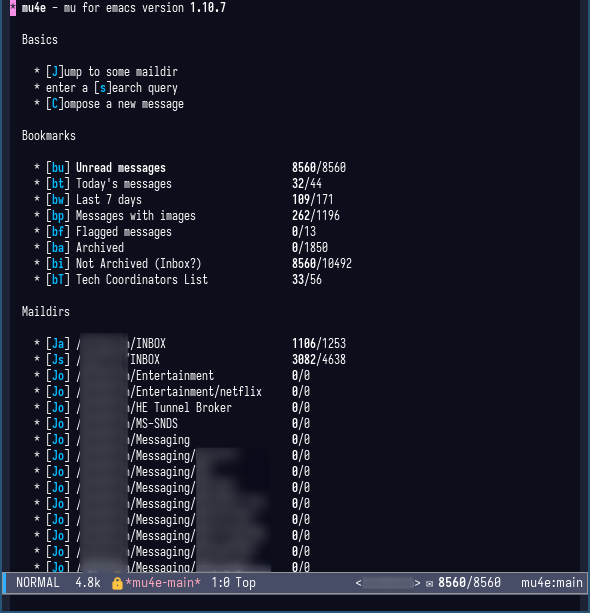Viewport: 590px width, 613px height.
Task: Click the pink cursor at buffer start
Action: [13, 8]
